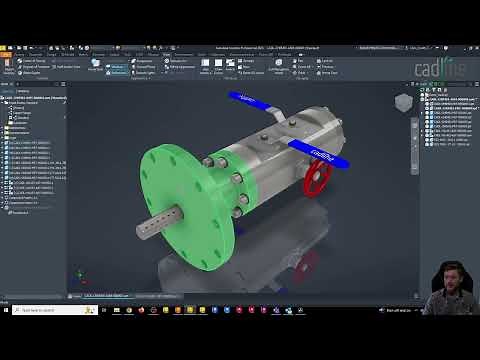Open the User Interface options

205,66
